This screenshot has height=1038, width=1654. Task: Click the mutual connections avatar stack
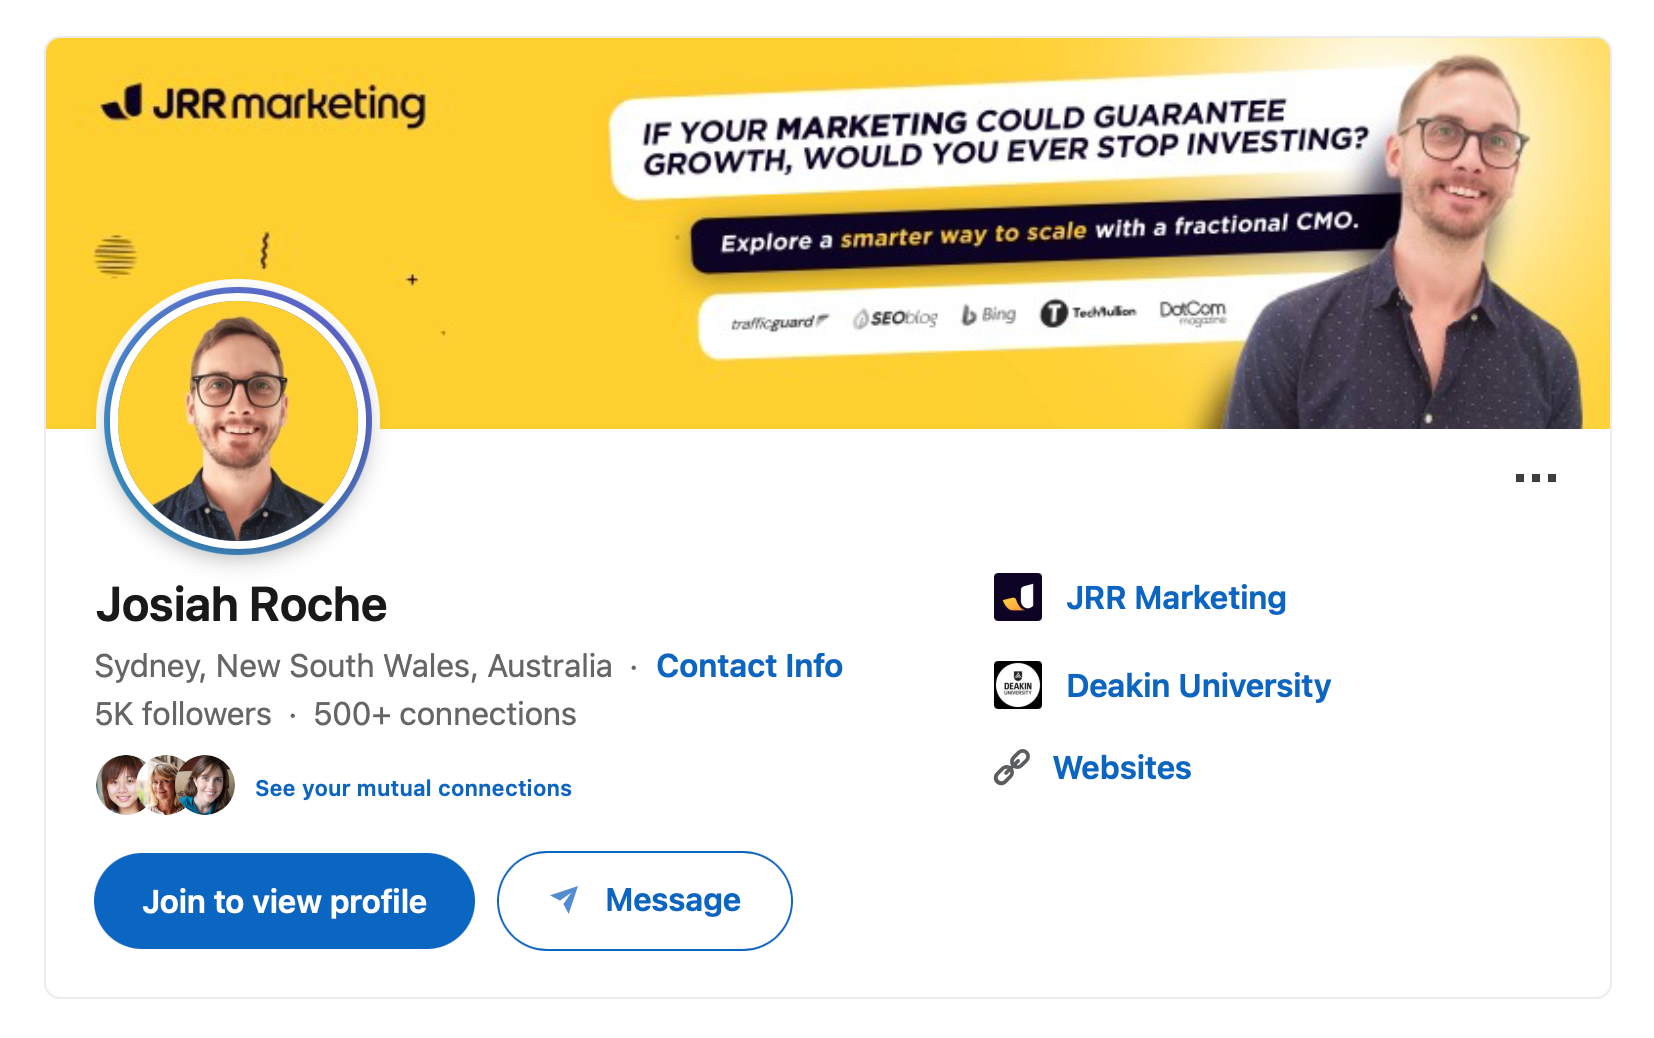click(x=164, y=786)
